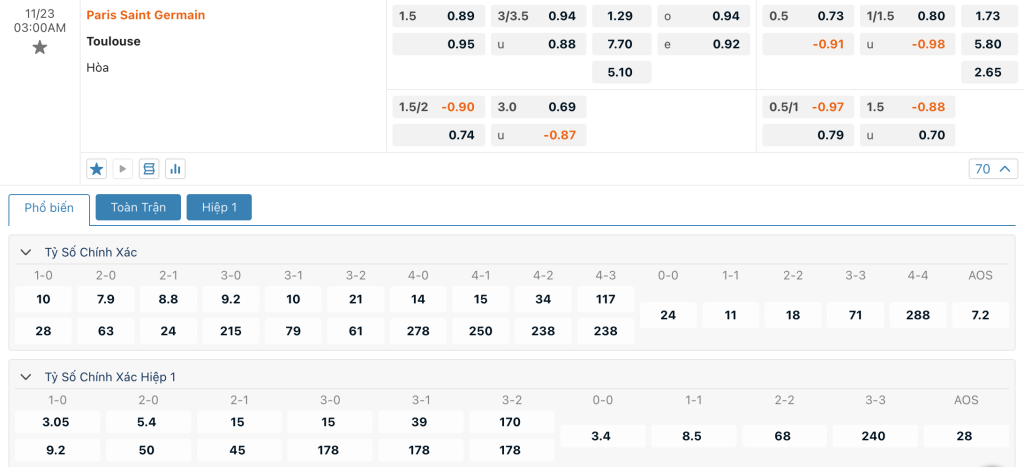Open the Paris Saint Germain team link

pos(146,16)
